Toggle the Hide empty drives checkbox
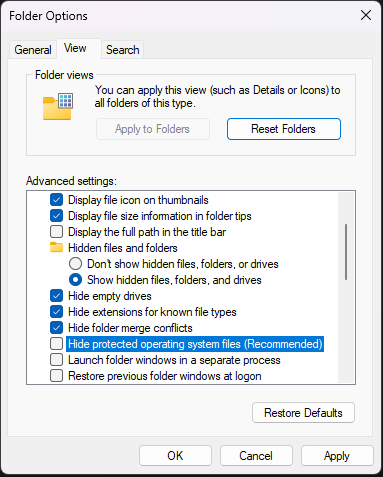 pyautogui.click(x=56, y=296)
